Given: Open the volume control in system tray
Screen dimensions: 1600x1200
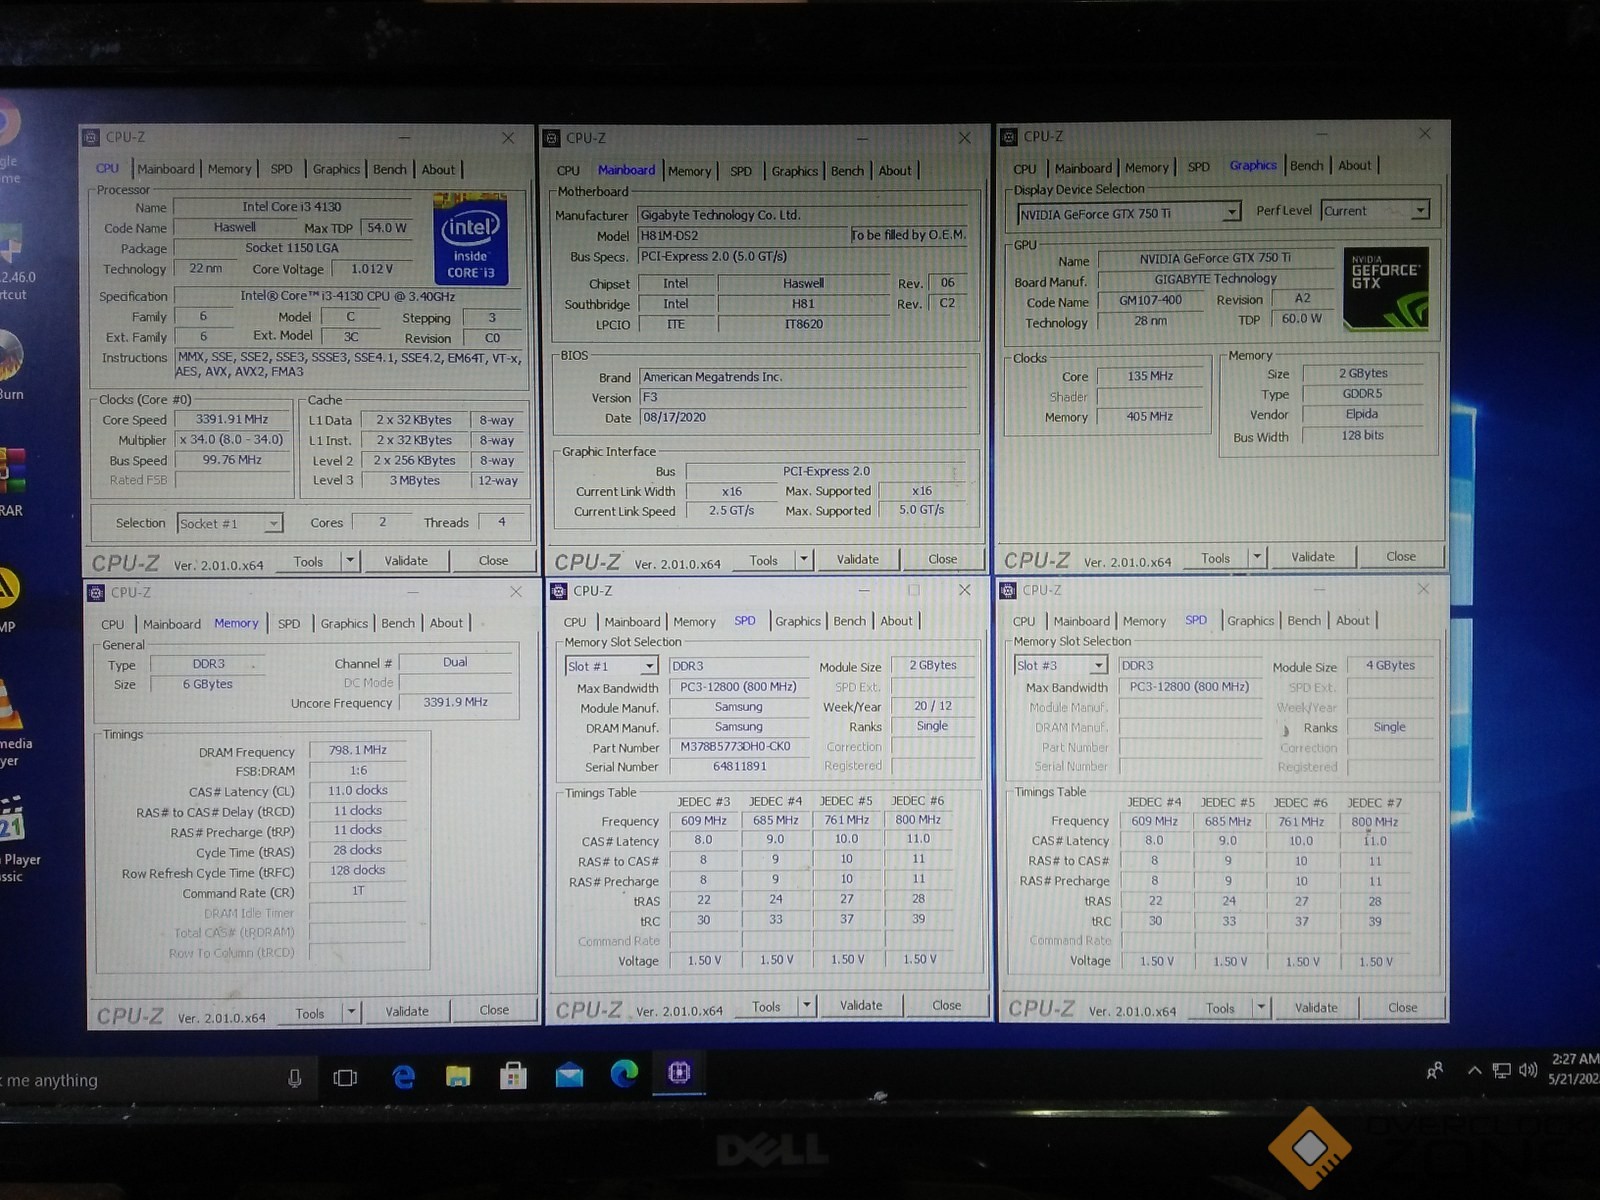Looking at the screenshot, I should (x=1528, y=1070).
